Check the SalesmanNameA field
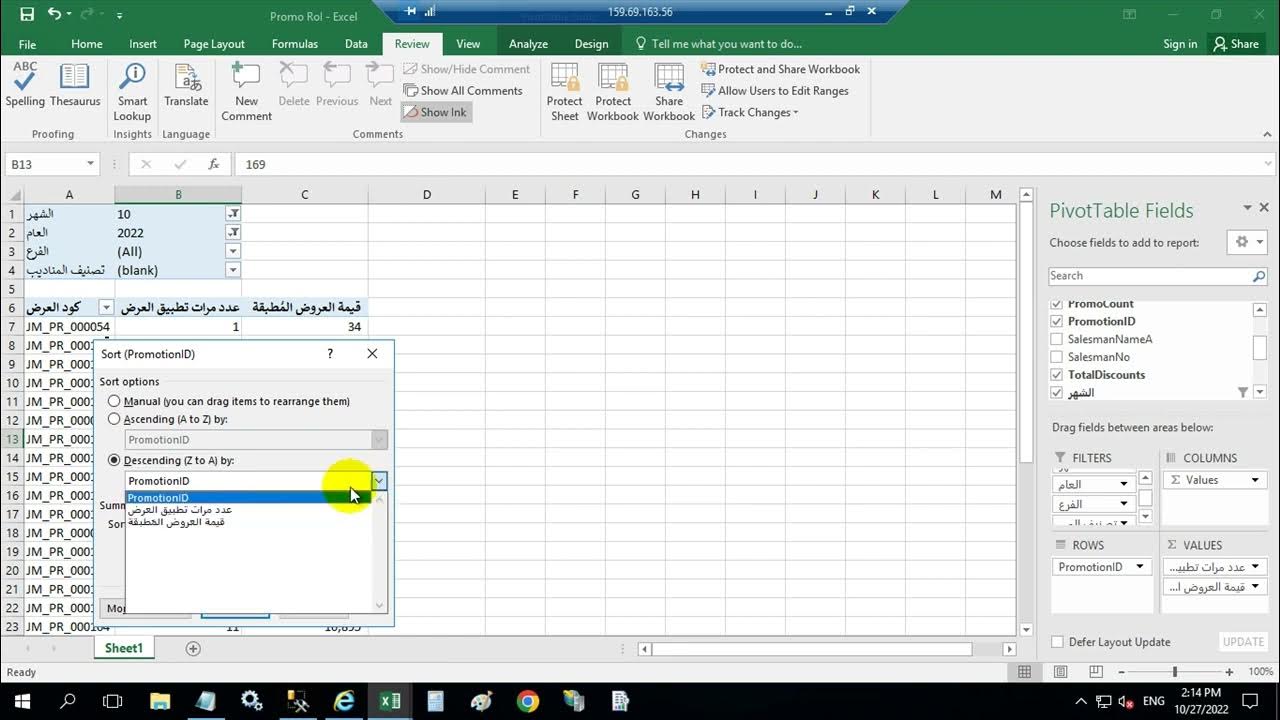1280x720 pixels. 1057,339
